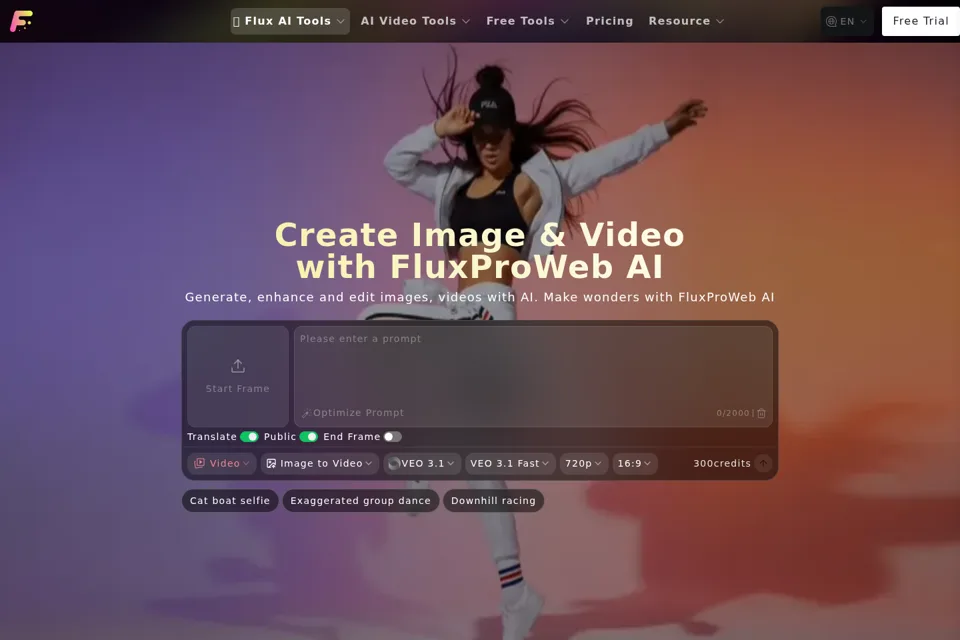Click the 300credits label
The image size is (960, 640).
(721, 464)
